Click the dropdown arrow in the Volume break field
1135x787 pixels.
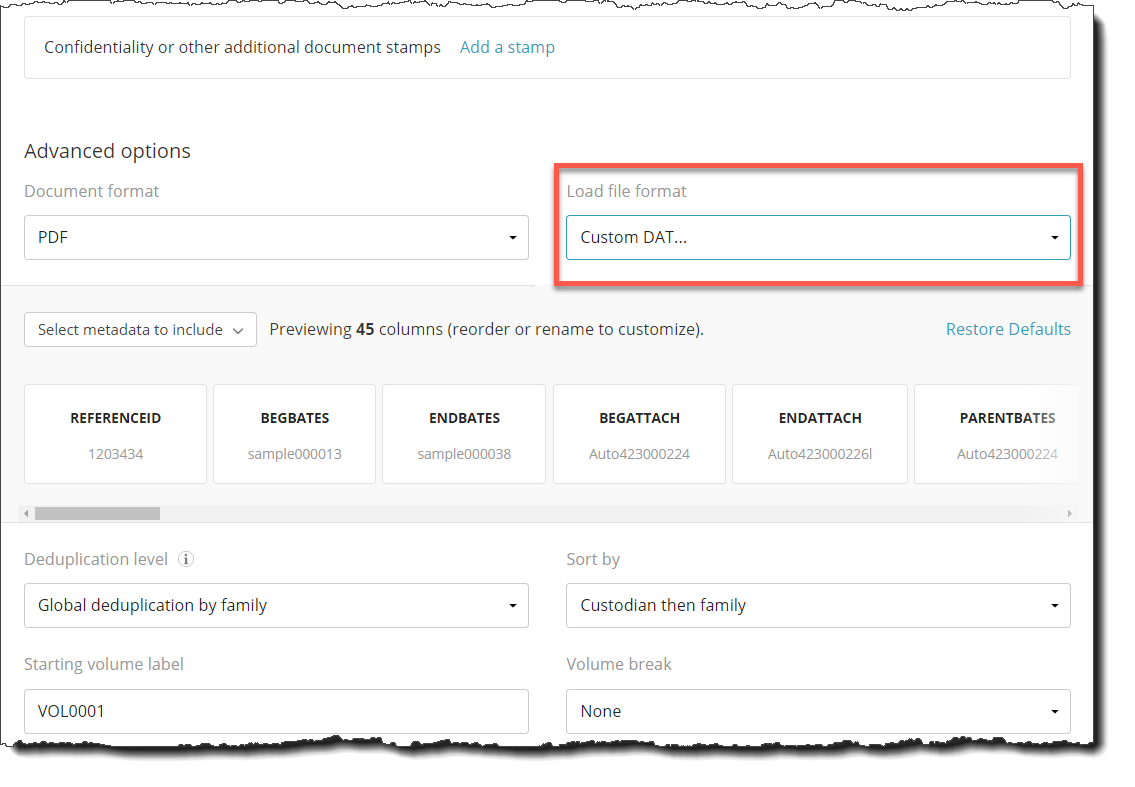[1054, 711]
